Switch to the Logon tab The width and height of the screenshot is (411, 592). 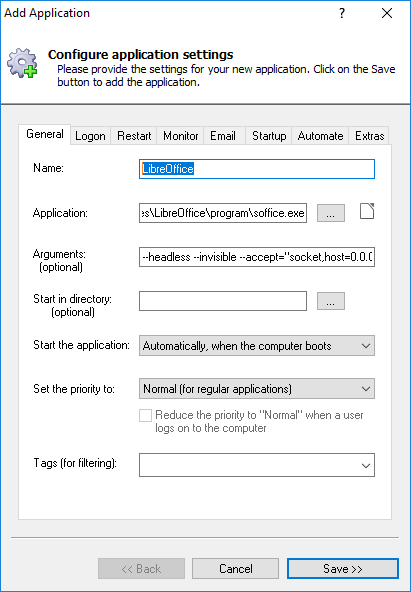click(x=90, y=136)
